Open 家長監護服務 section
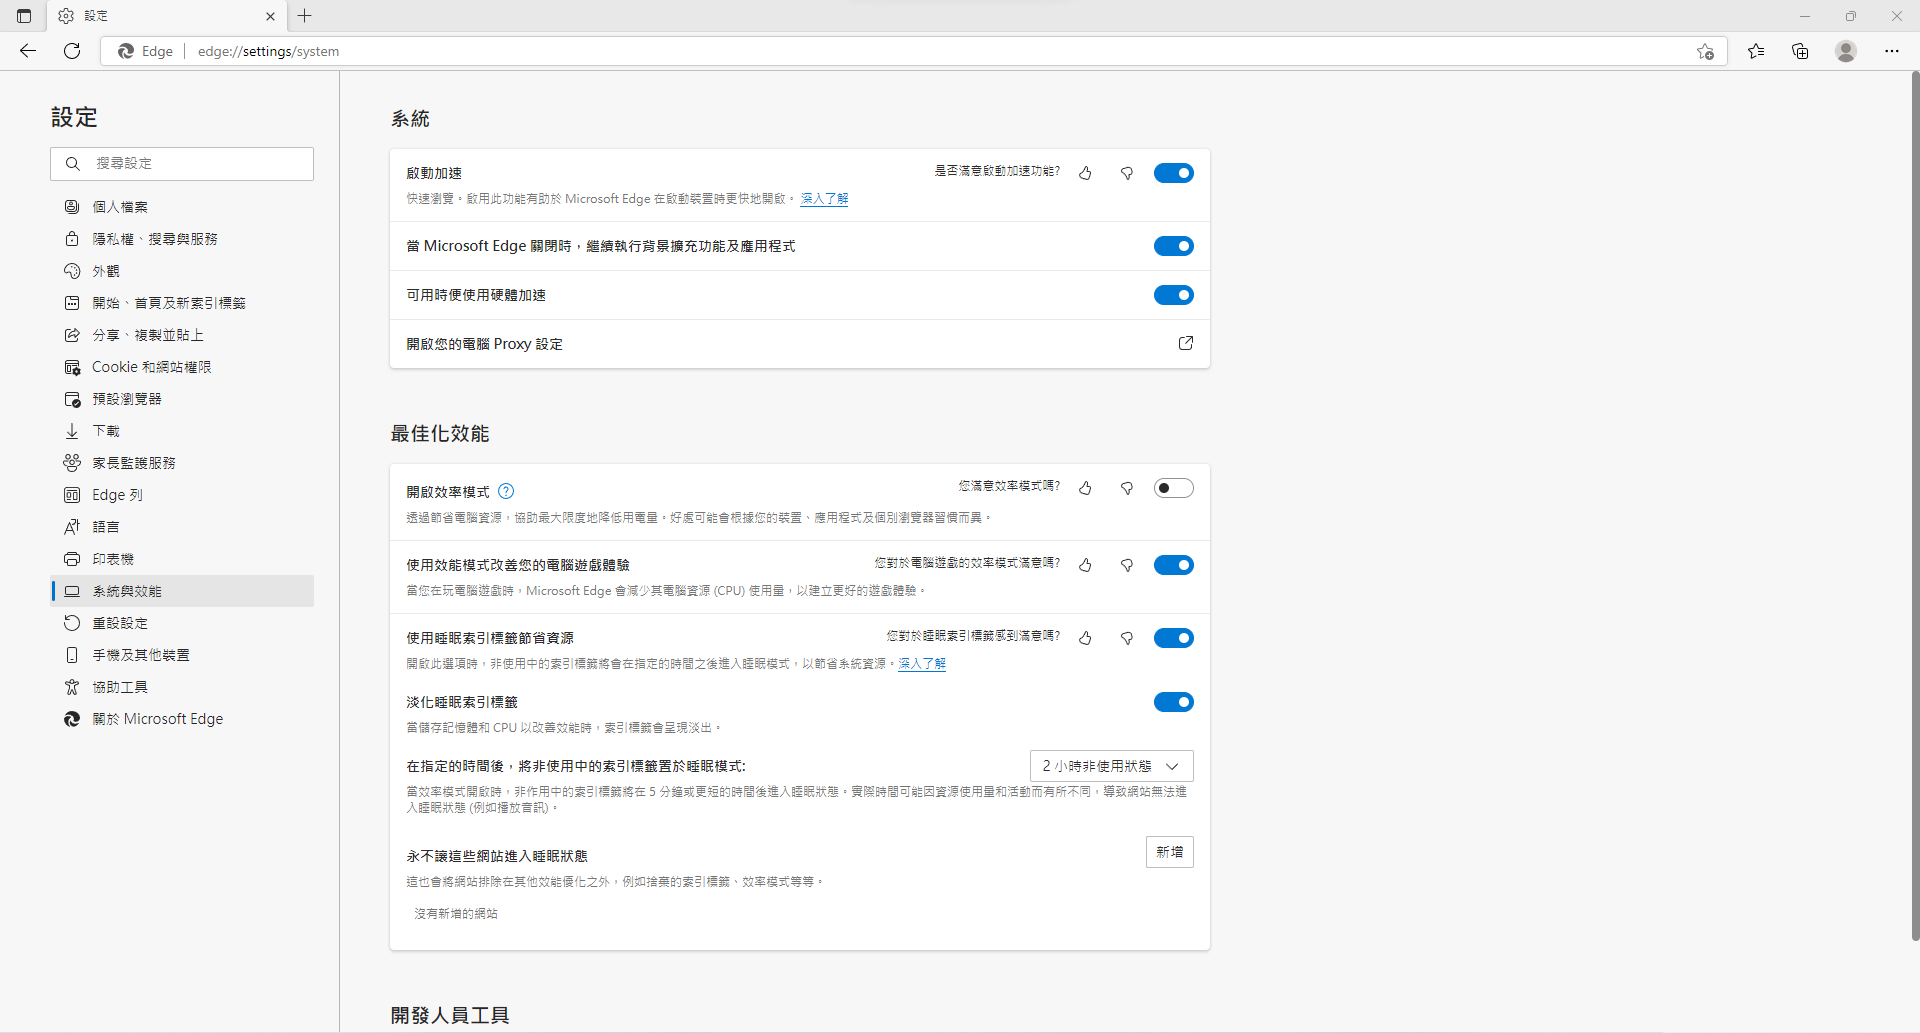This screenshot has height=1033, width=1920. [182, 463]
